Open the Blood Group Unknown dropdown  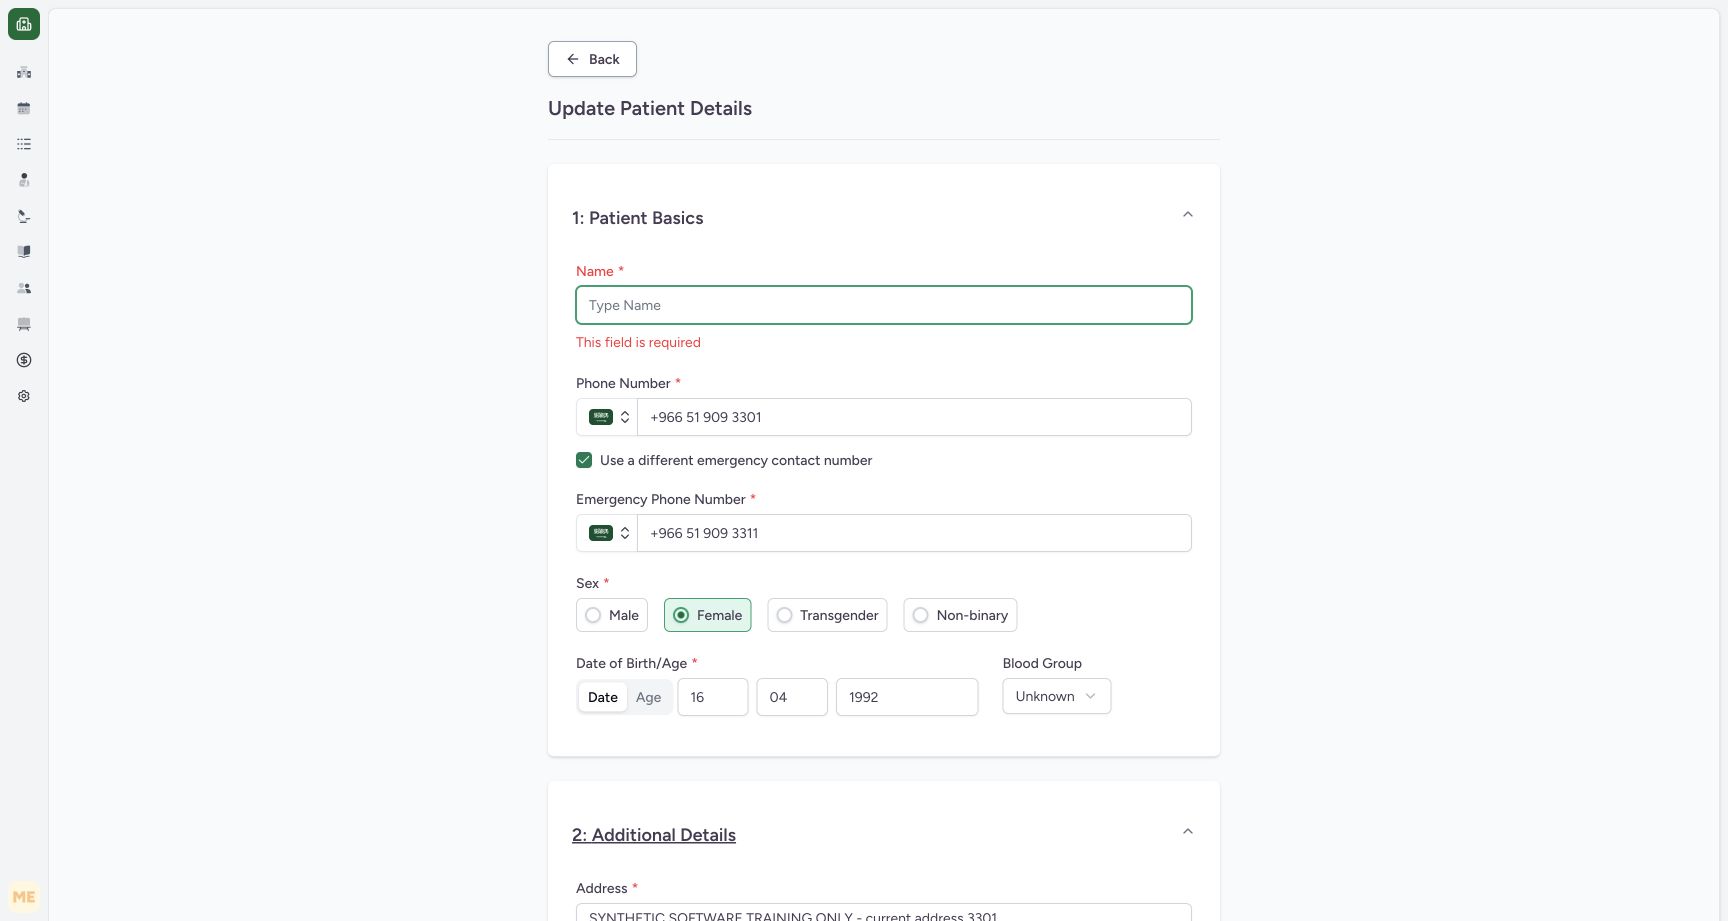pyautogui.click(x=1057, y=696)
